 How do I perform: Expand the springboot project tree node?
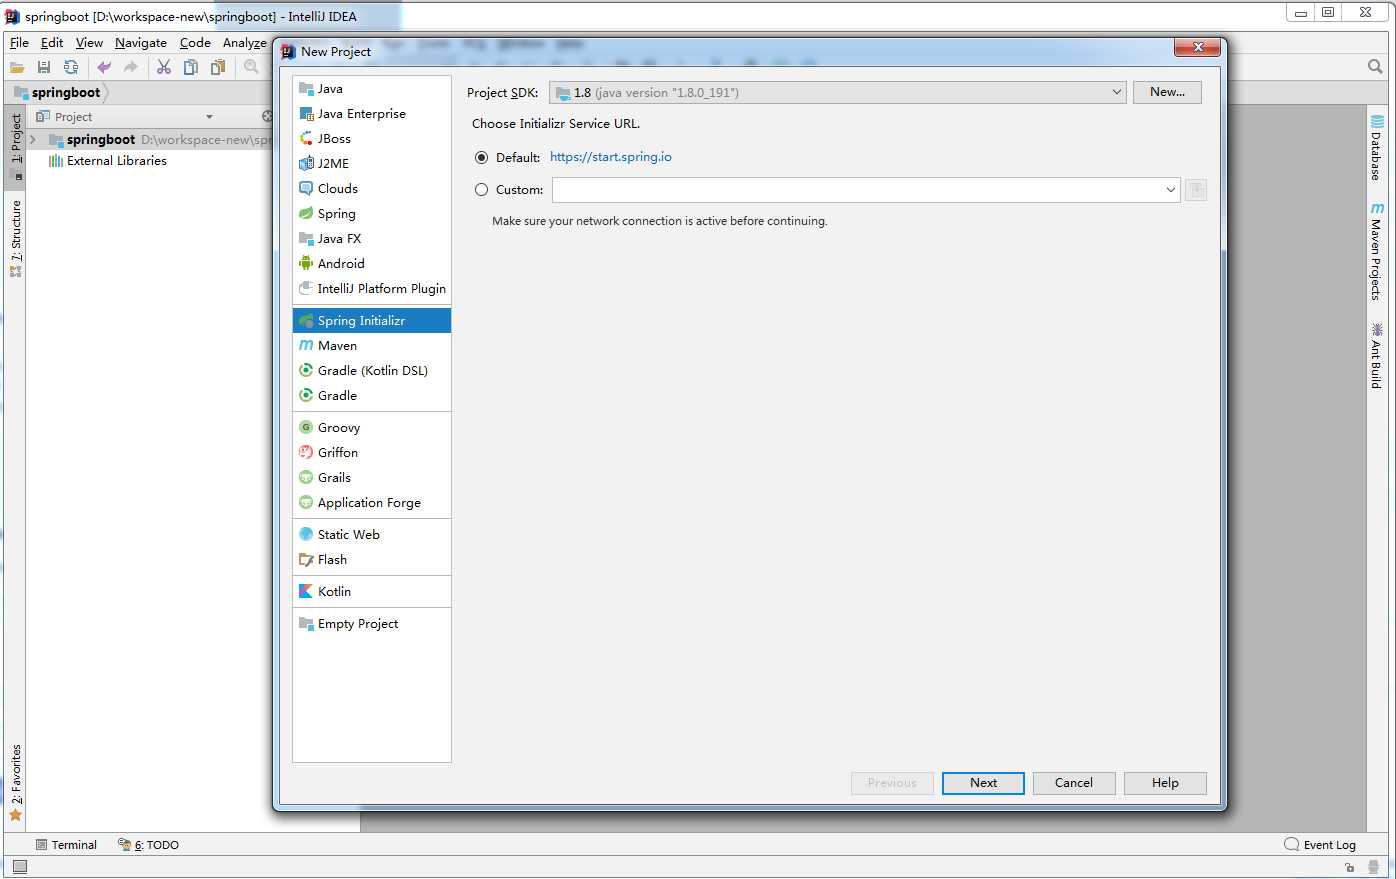pos(33,140)
